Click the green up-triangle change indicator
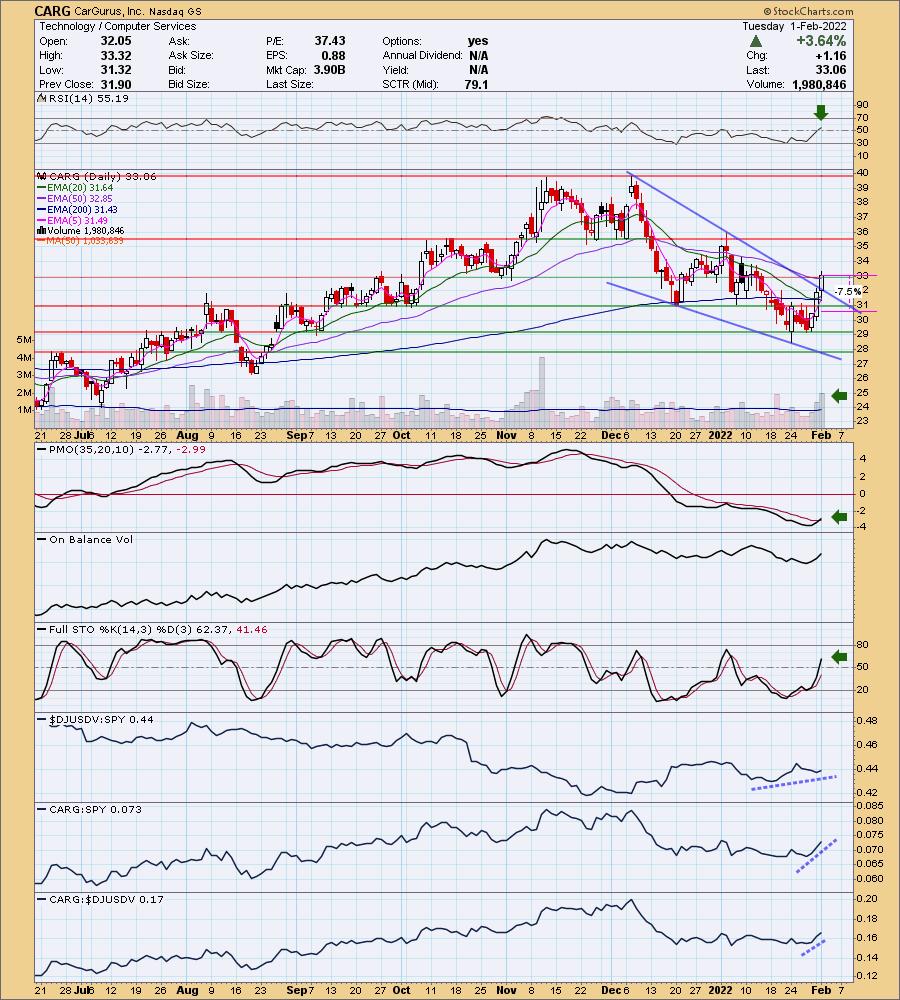This screenshot has height=1000, width=900. [755, 41]
